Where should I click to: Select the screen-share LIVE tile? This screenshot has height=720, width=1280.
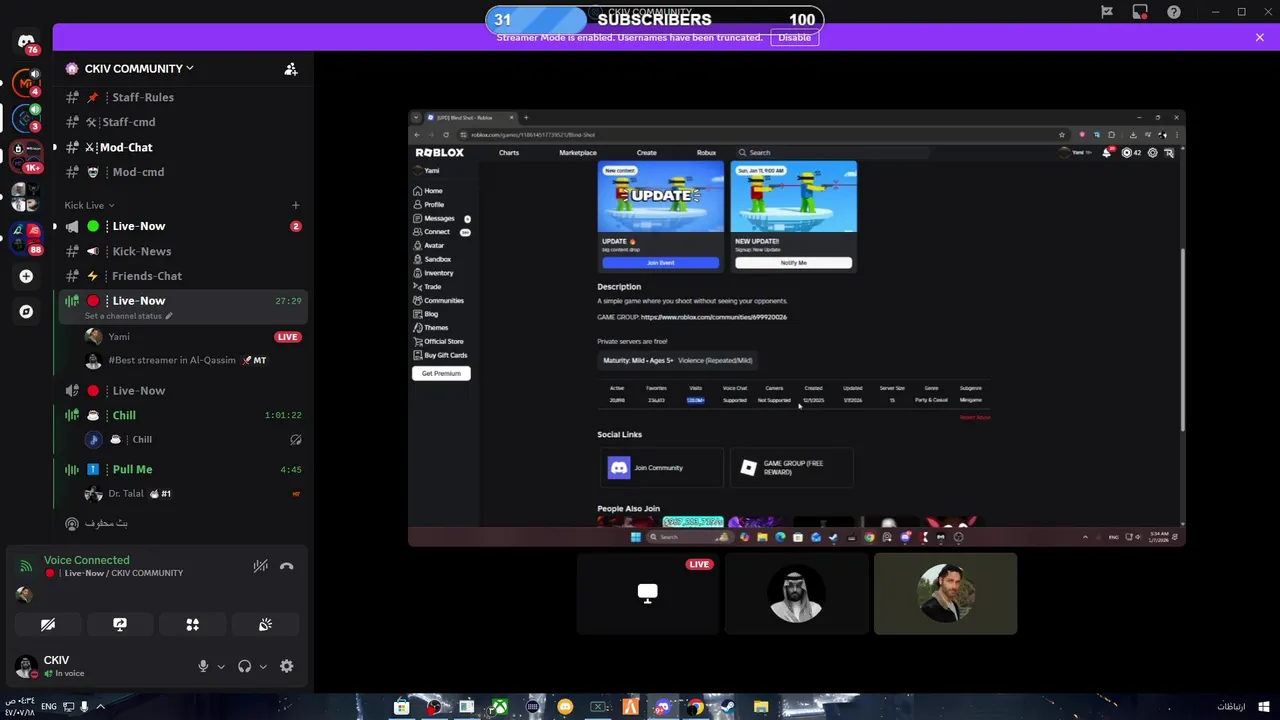coord(648,594)
